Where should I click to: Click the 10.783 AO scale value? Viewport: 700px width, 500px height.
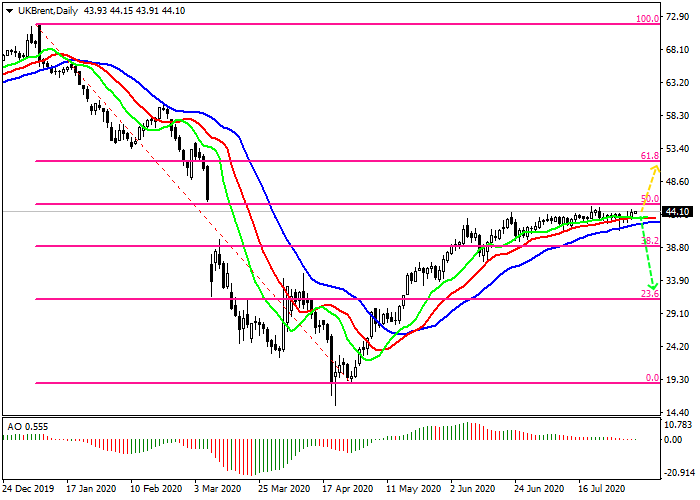[678, 425]
